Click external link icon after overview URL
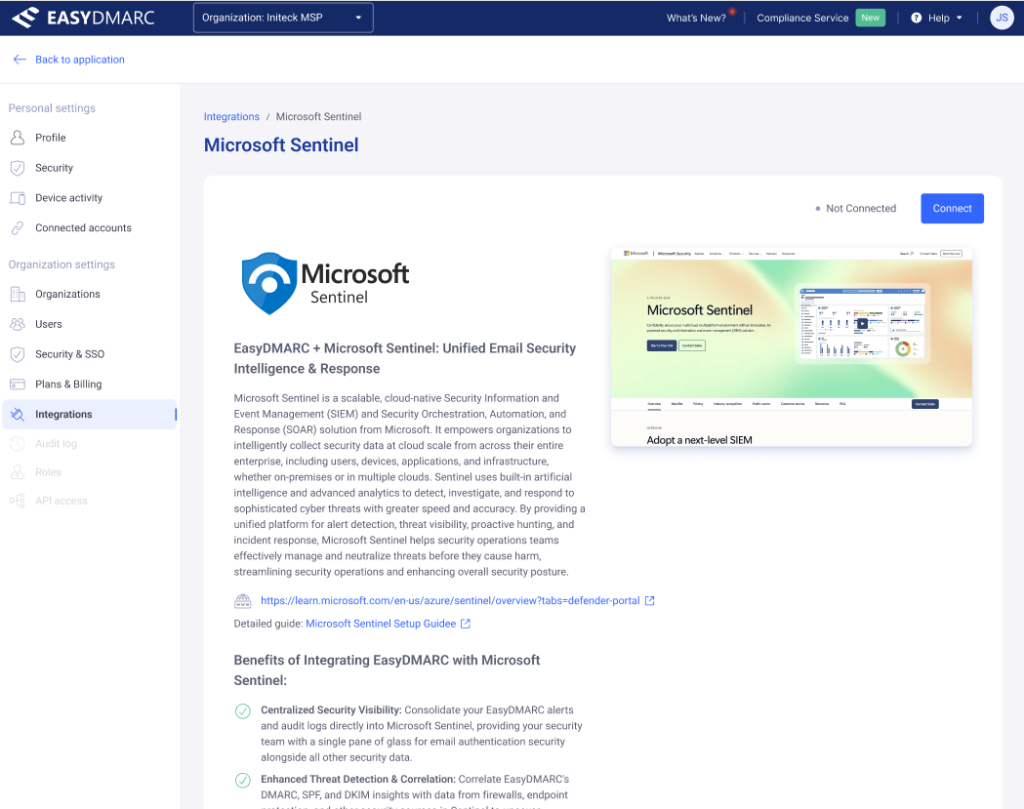 tap(650, 600)
